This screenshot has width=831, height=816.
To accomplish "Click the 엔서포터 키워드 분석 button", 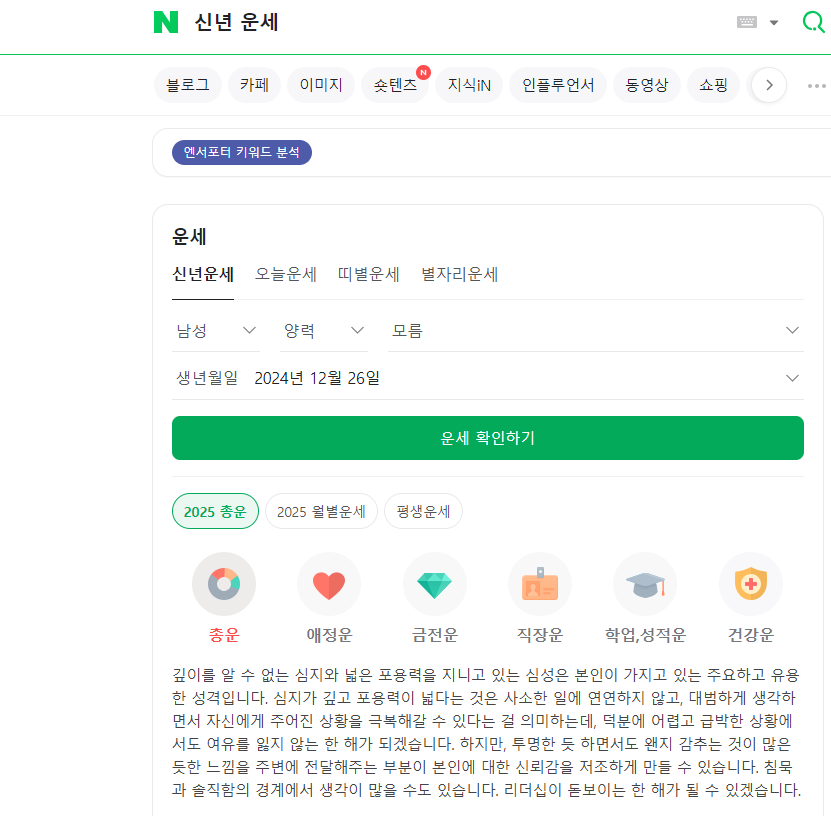I will 242,153.
